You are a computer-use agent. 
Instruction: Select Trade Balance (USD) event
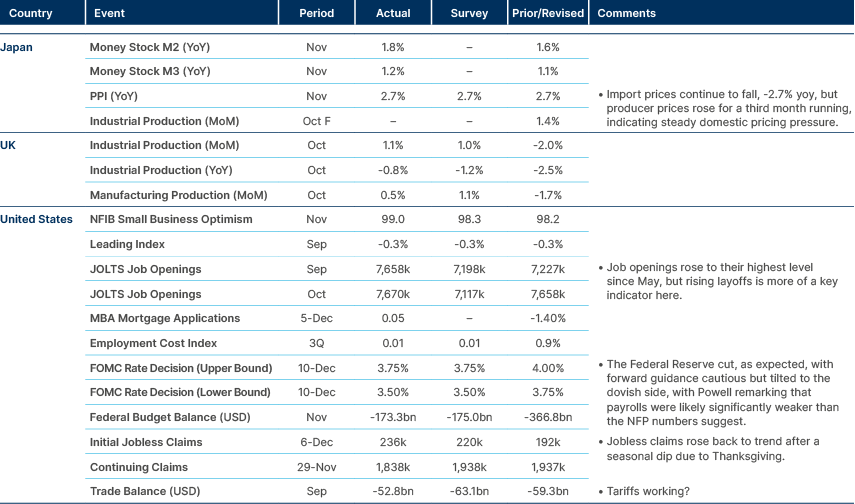click(145, 491)
